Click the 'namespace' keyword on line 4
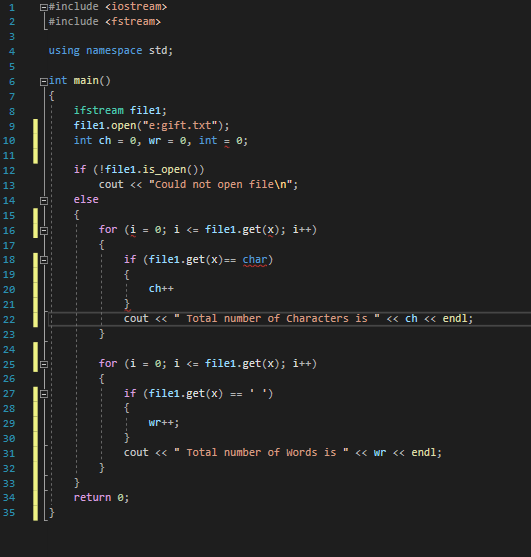 coord(114,50)
